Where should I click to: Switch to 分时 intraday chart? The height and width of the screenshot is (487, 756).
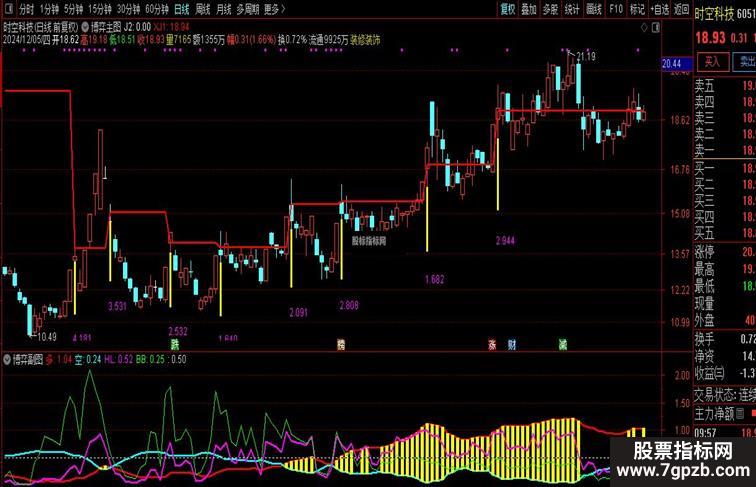click(x=26, y=9)
